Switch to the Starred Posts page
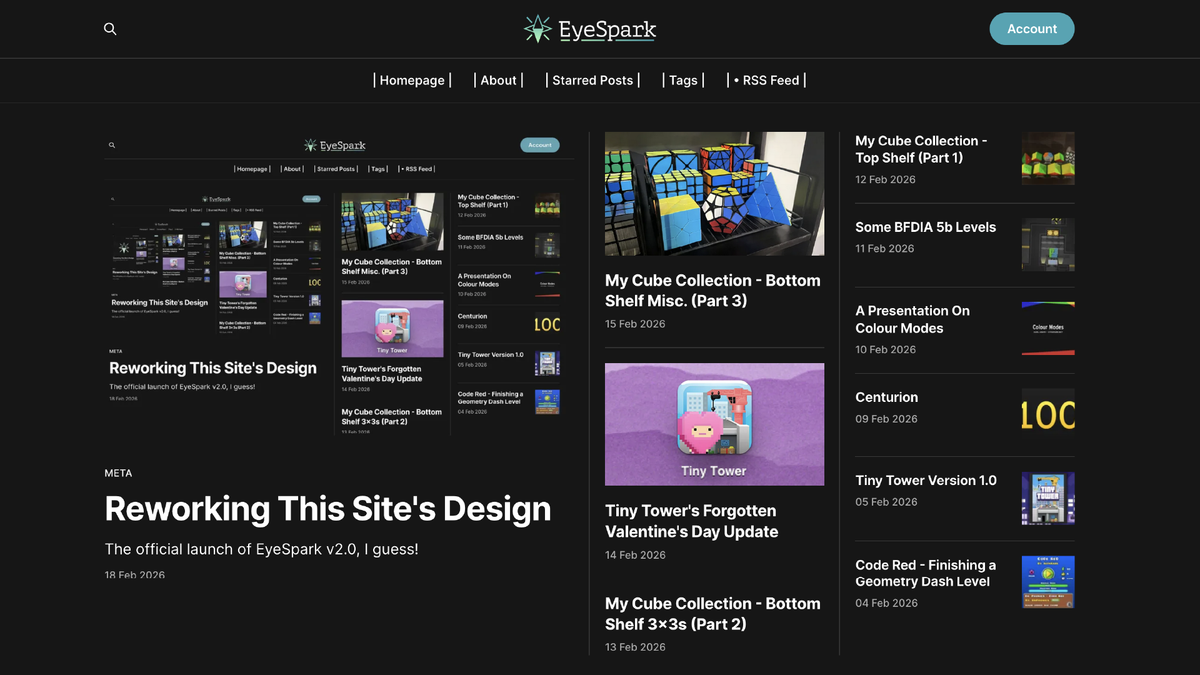This screenshot has width=1200, height=675. 591,80
